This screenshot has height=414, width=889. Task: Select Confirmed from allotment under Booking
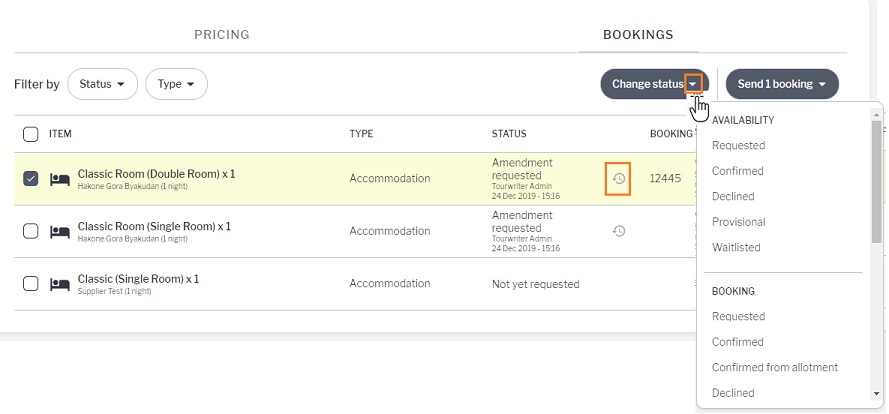pos(775,367)
